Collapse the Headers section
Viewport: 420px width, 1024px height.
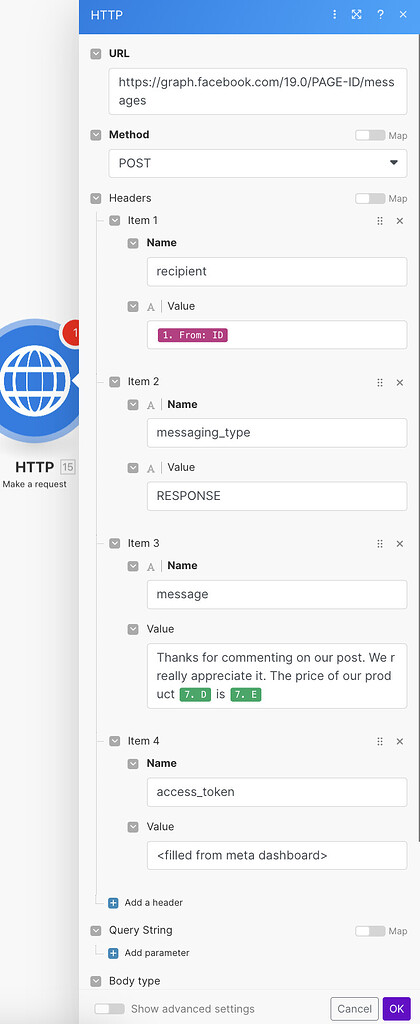(96, 198)
